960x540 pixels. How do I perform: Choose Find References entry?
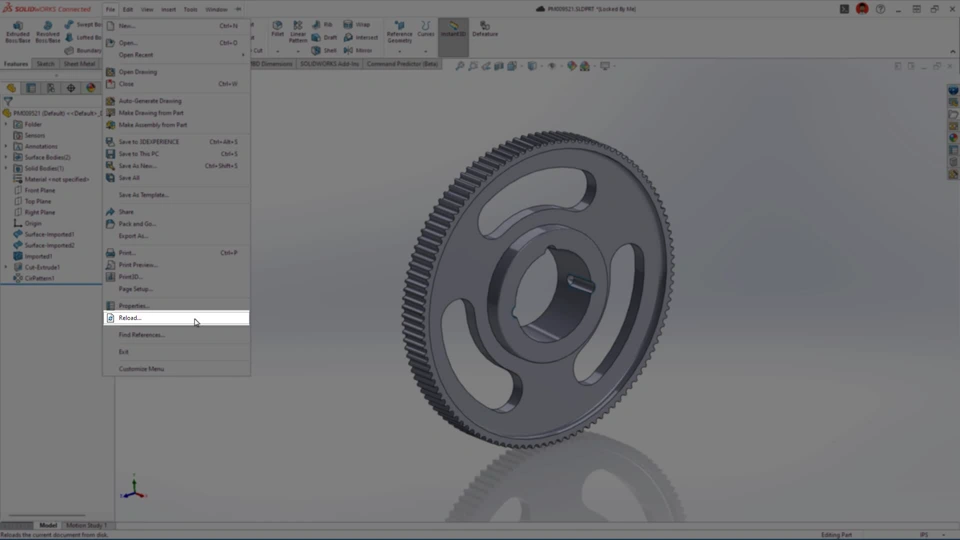tap(176, 335)
